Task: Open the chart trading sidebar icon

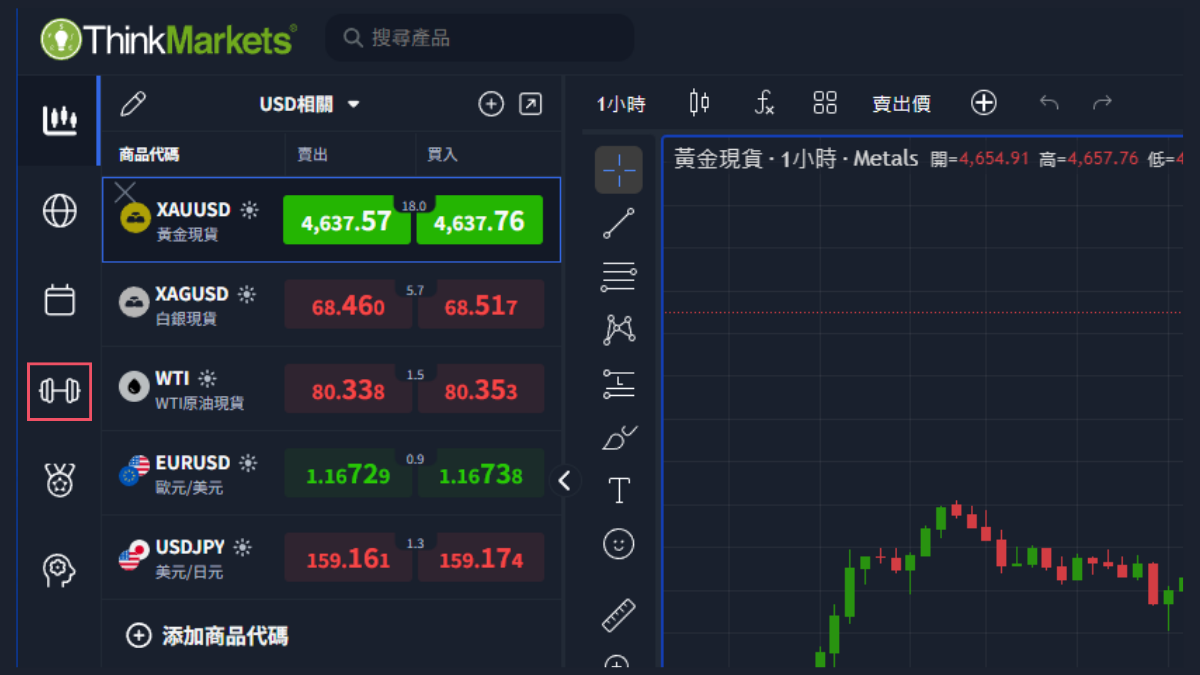Action: coord(59,120)
